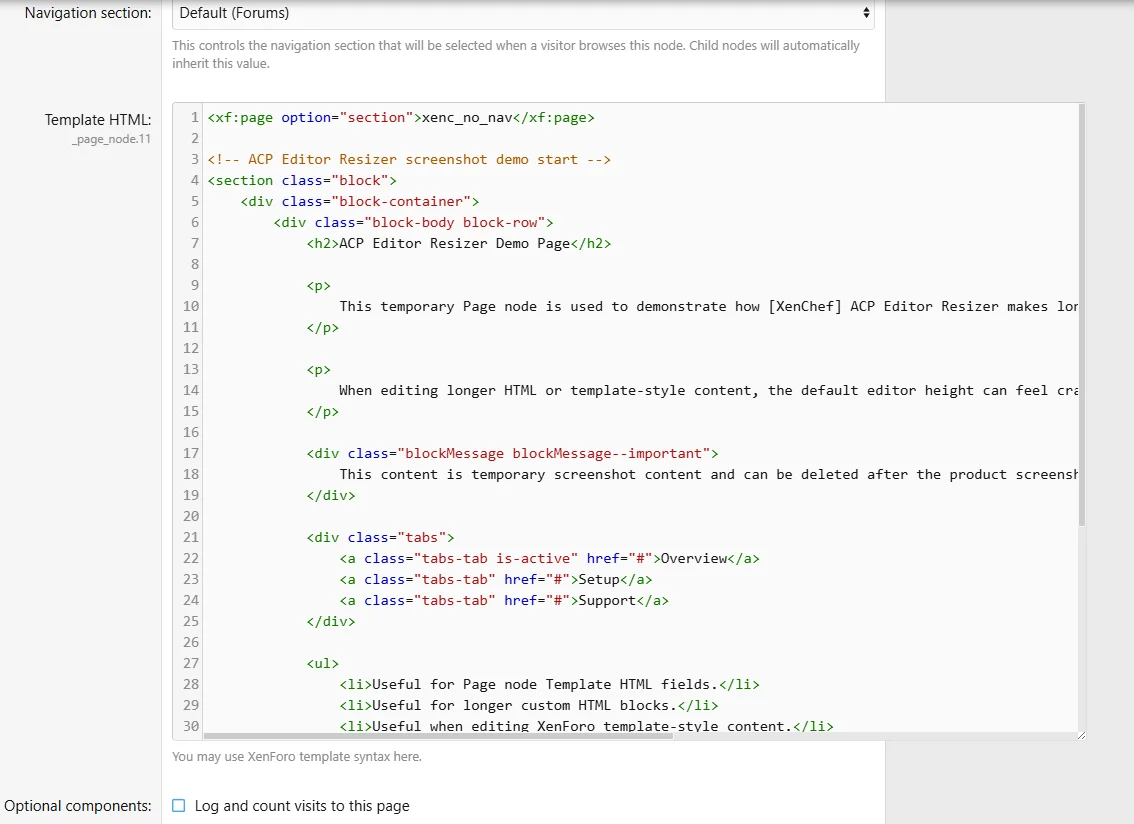Click 'Useful for Page node Template' list item
Viewport: 1134px width, 824px height.
549,684
